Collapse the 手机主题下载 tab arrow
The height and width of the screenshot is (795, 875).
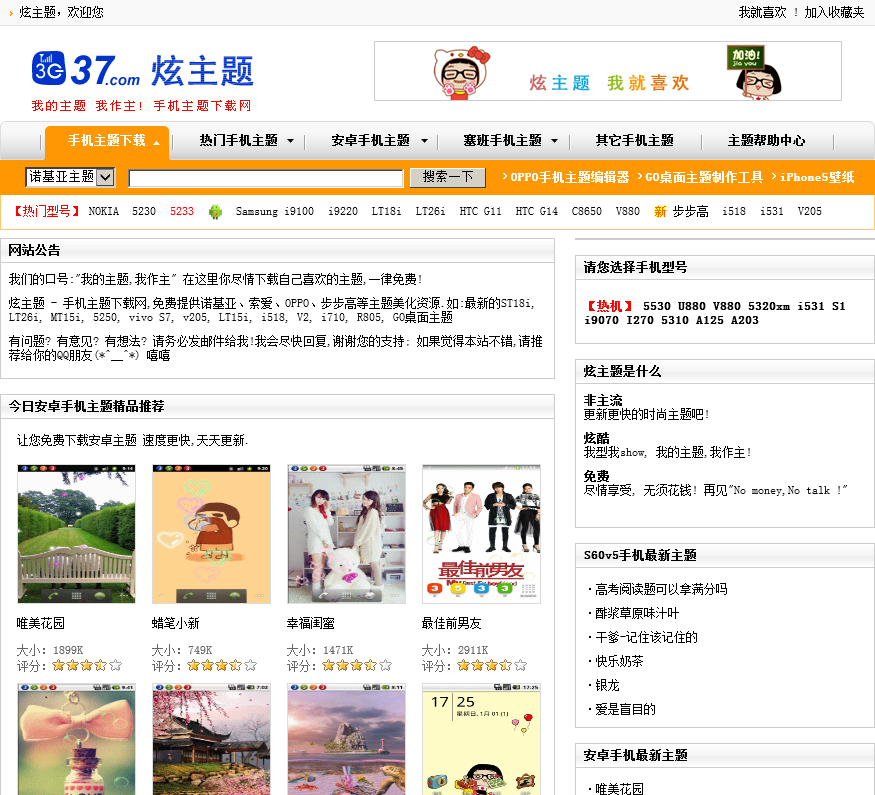click(x=156, y=143)
